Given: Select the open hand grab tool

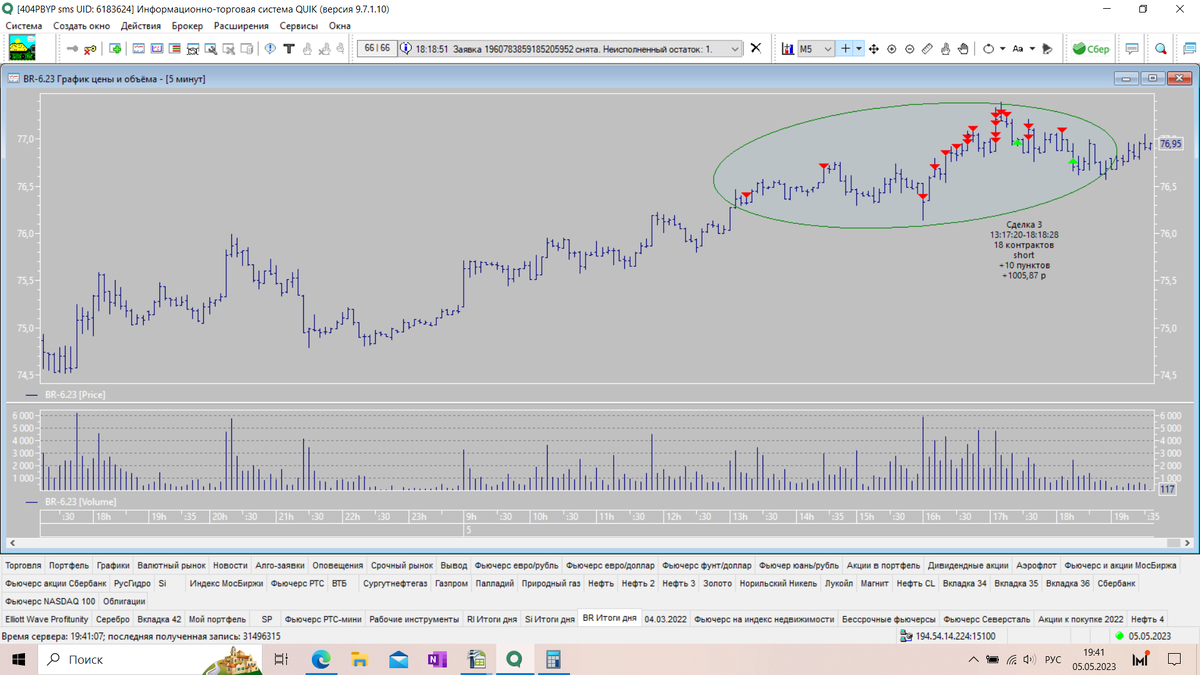Looking at the screenshot, I should (963, 48).
